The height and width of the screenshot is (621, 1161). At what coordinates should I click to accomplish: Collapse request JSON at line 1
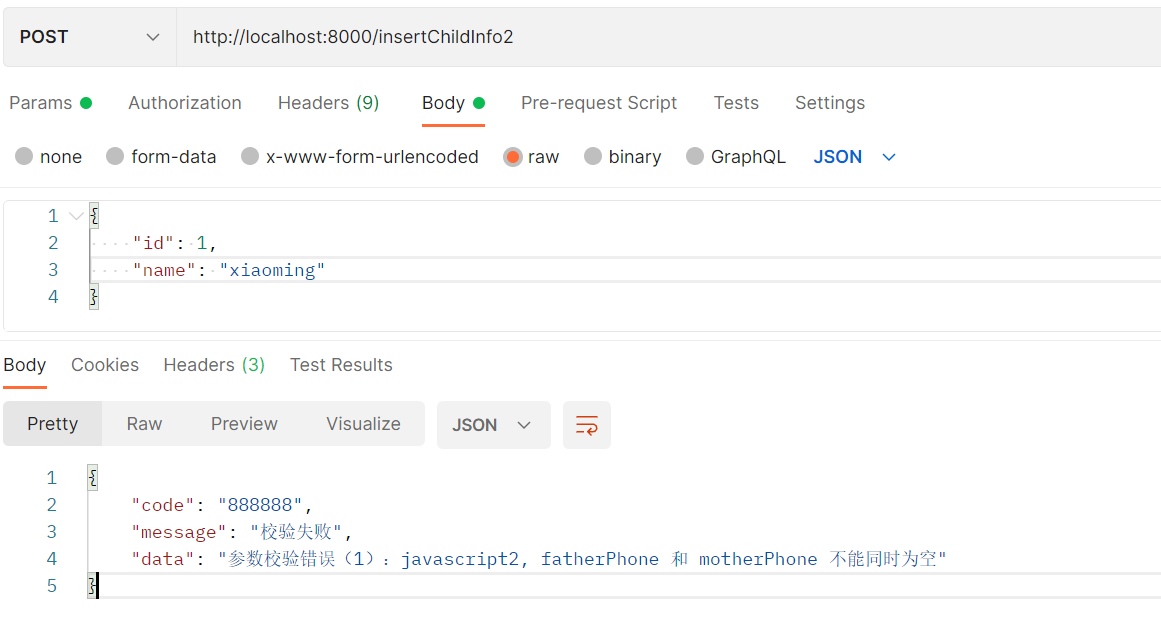(76, 216)
